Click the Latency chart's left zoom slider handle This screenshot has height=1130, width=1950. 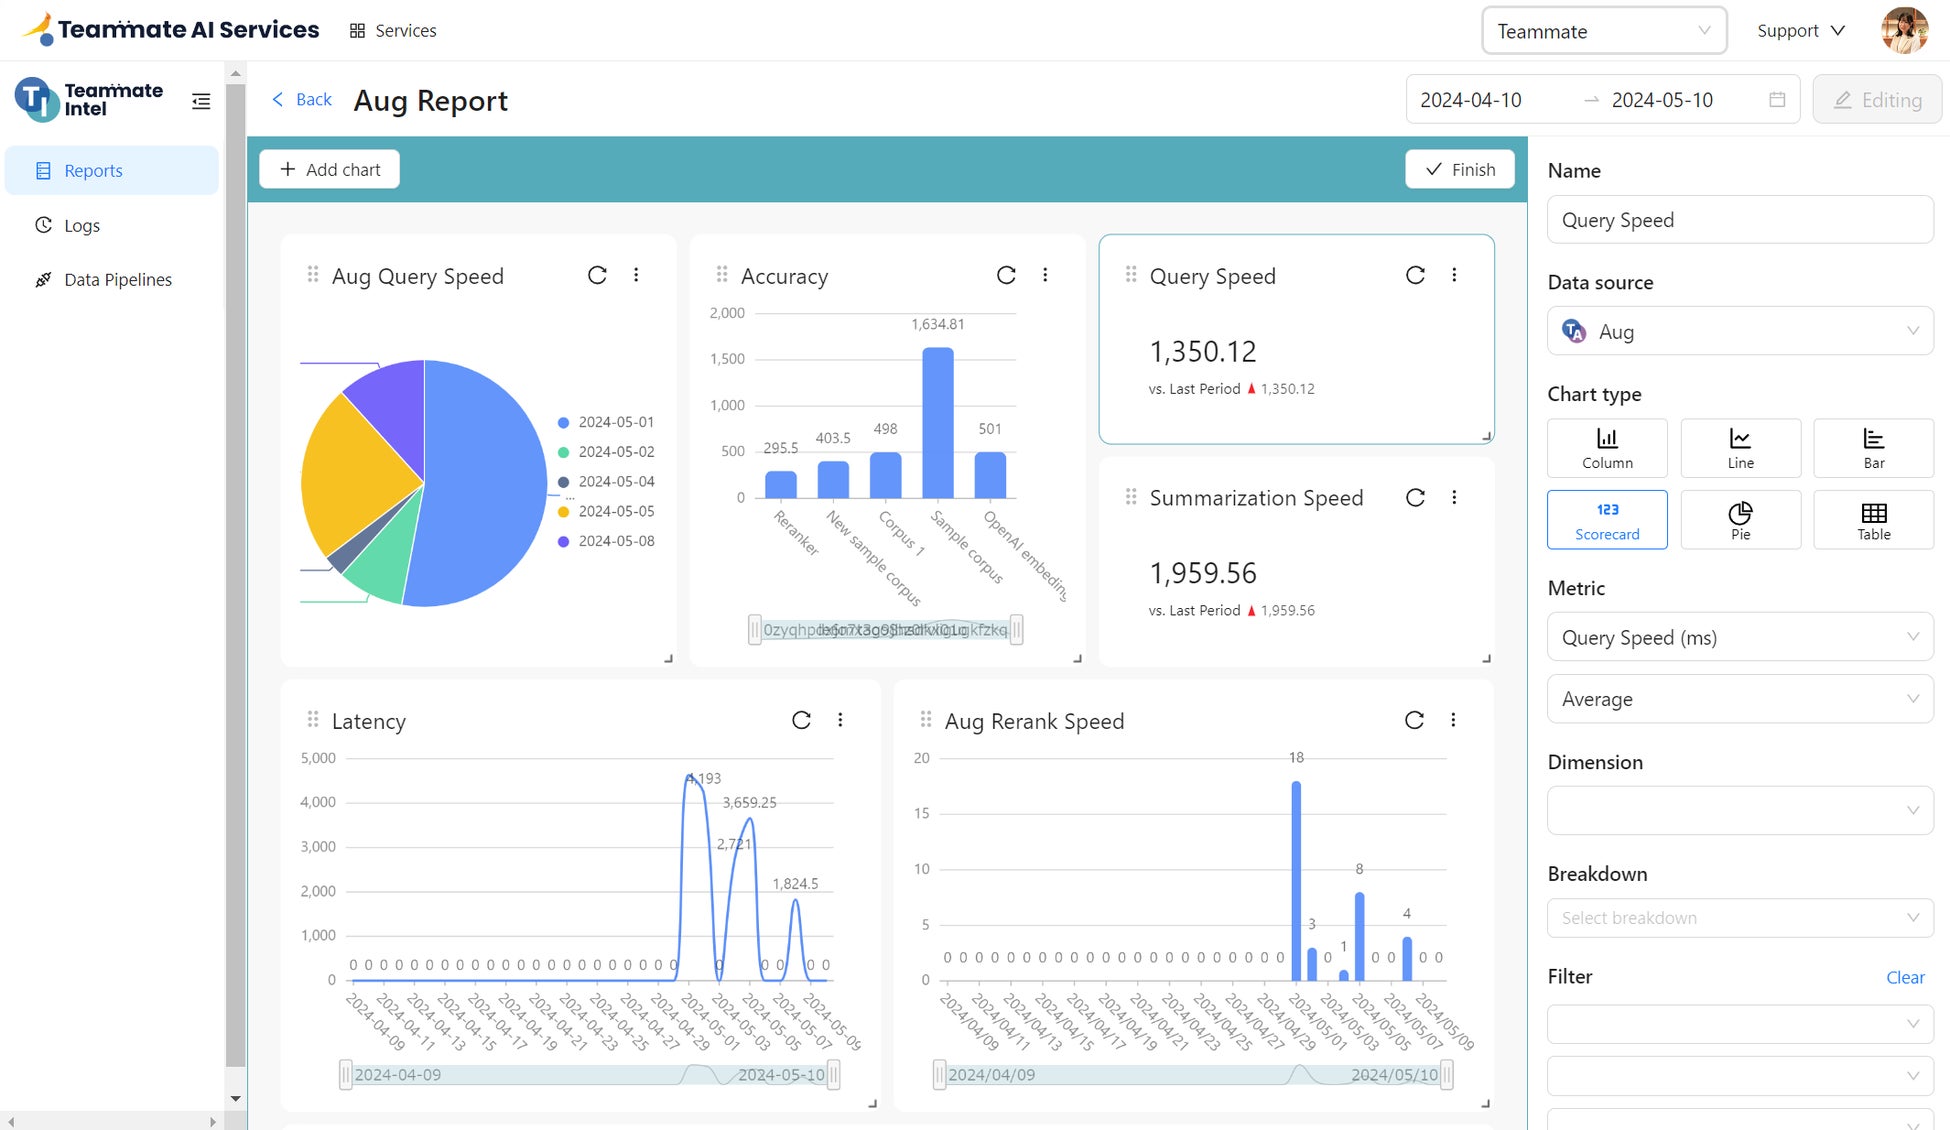(345, 1075)
